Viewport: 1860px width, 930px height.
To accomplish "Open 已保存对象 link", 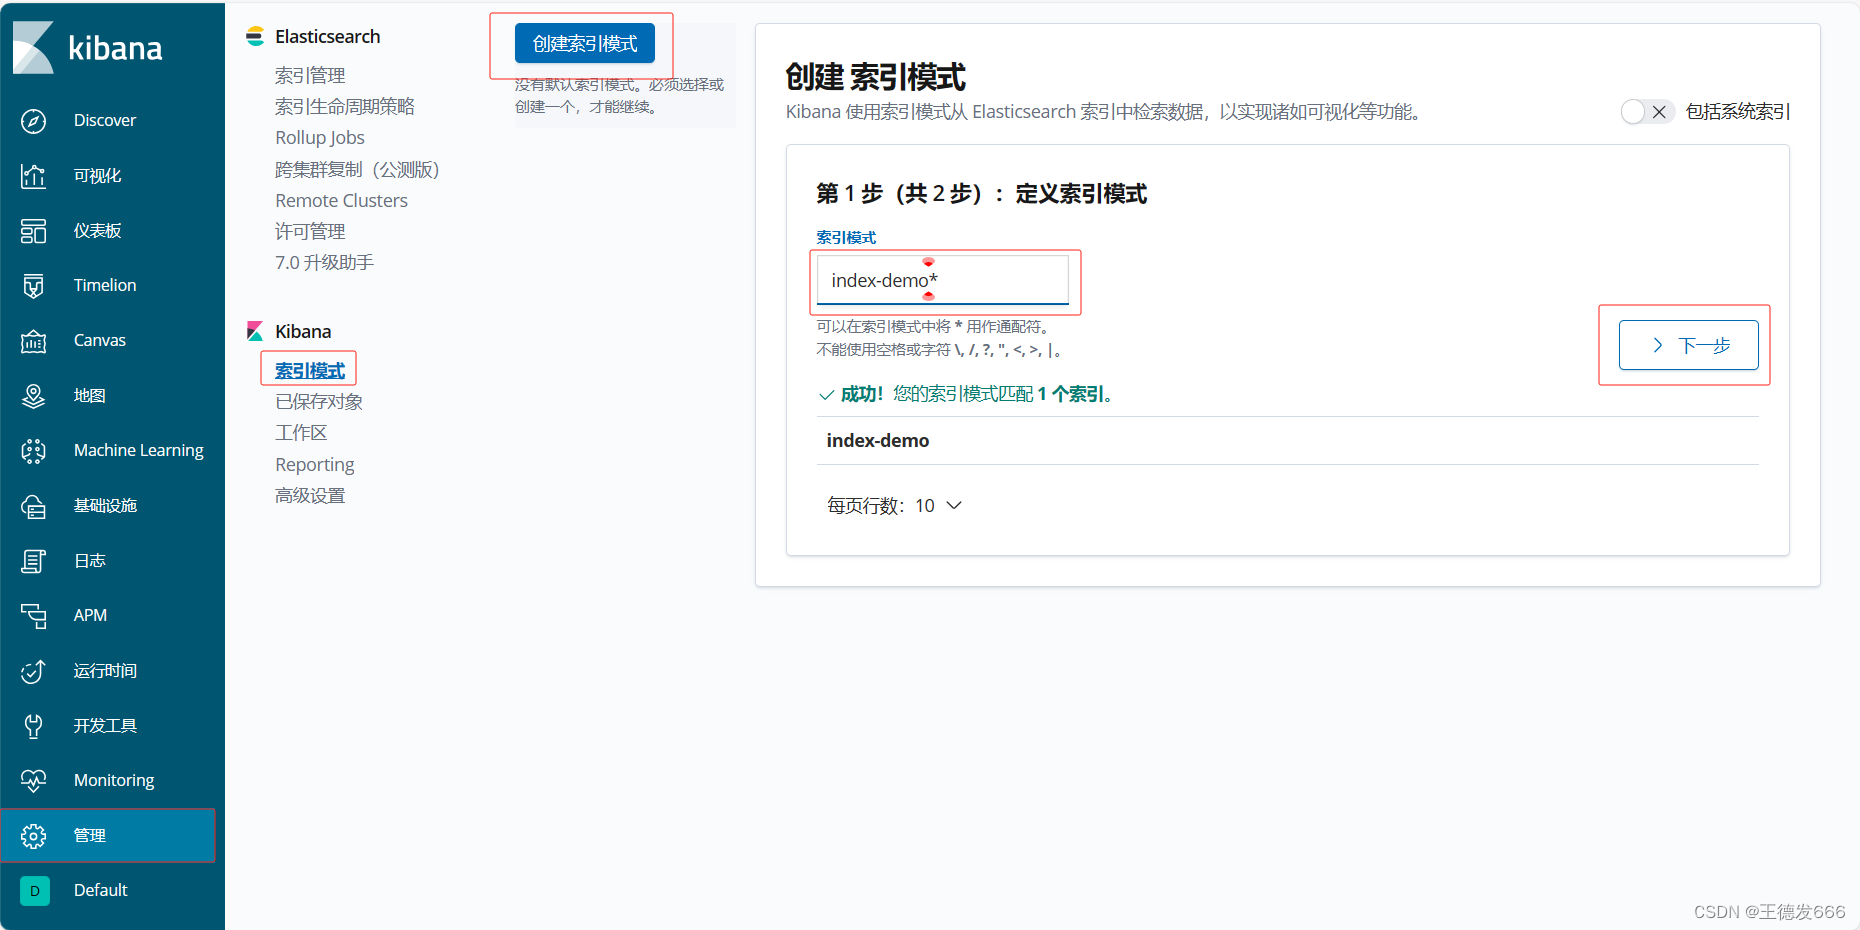I will [x=319, y=401].
